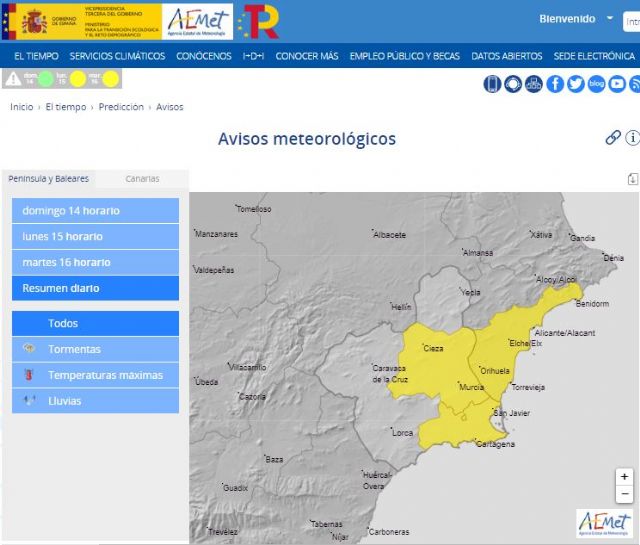Open the CONOCER MÁS menu
The width and height of the screenshot is (640, 545).
(307, 56)
